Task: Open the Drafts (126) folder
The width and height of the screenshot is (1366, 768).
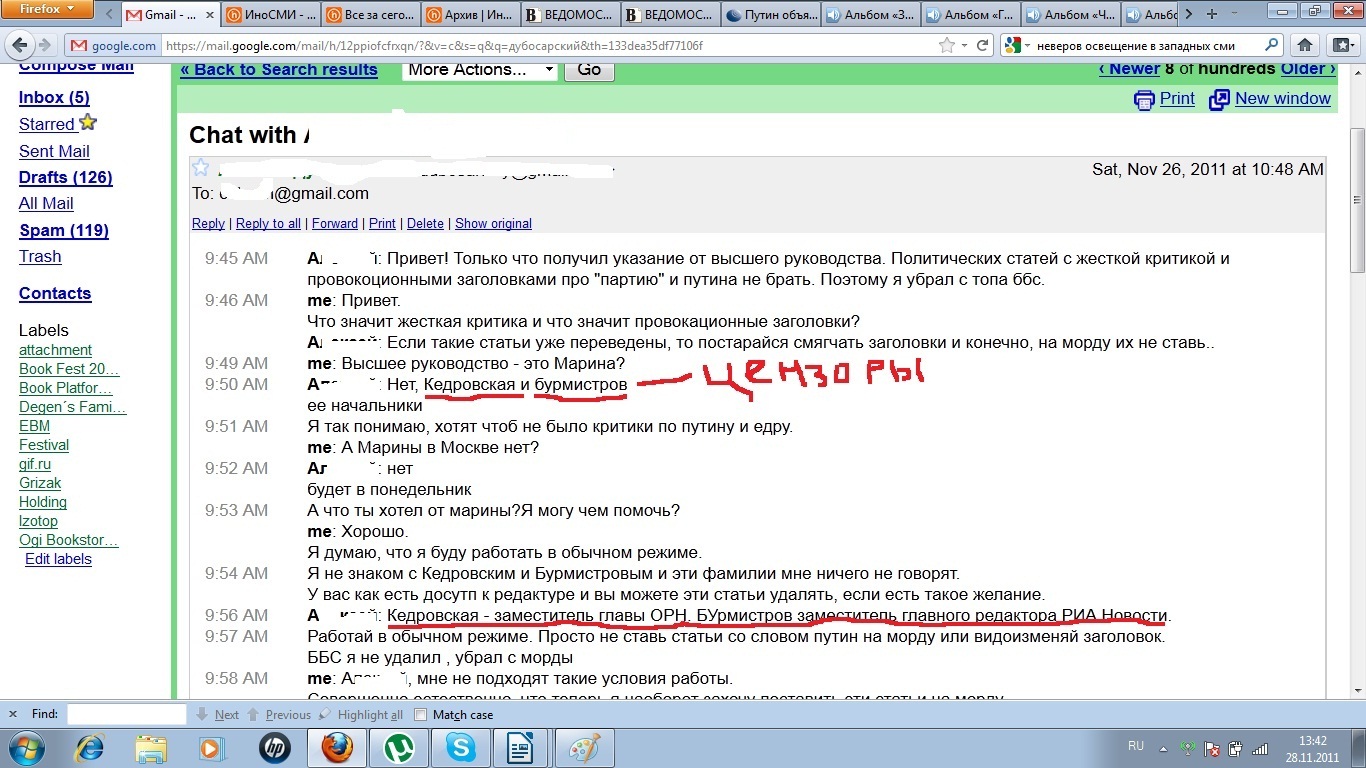Action: tap(66, 178)
